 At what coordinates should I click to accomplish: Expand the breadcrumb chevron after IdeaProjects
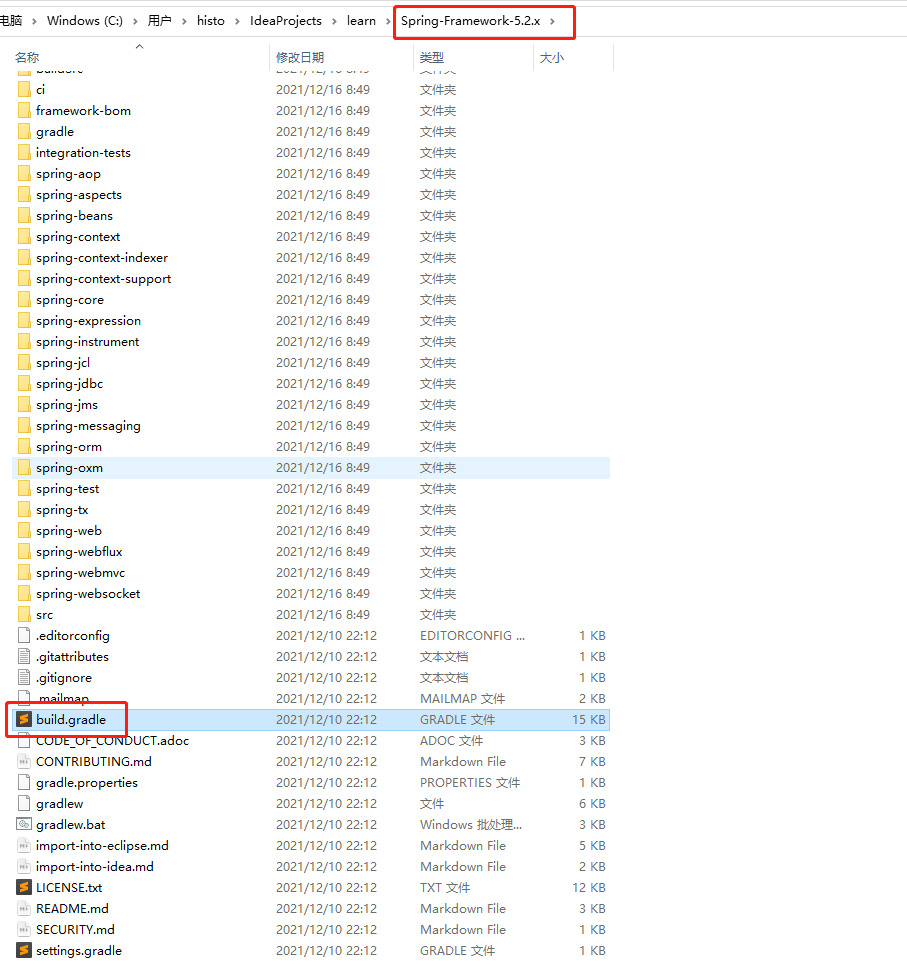(x=334, y=21)
